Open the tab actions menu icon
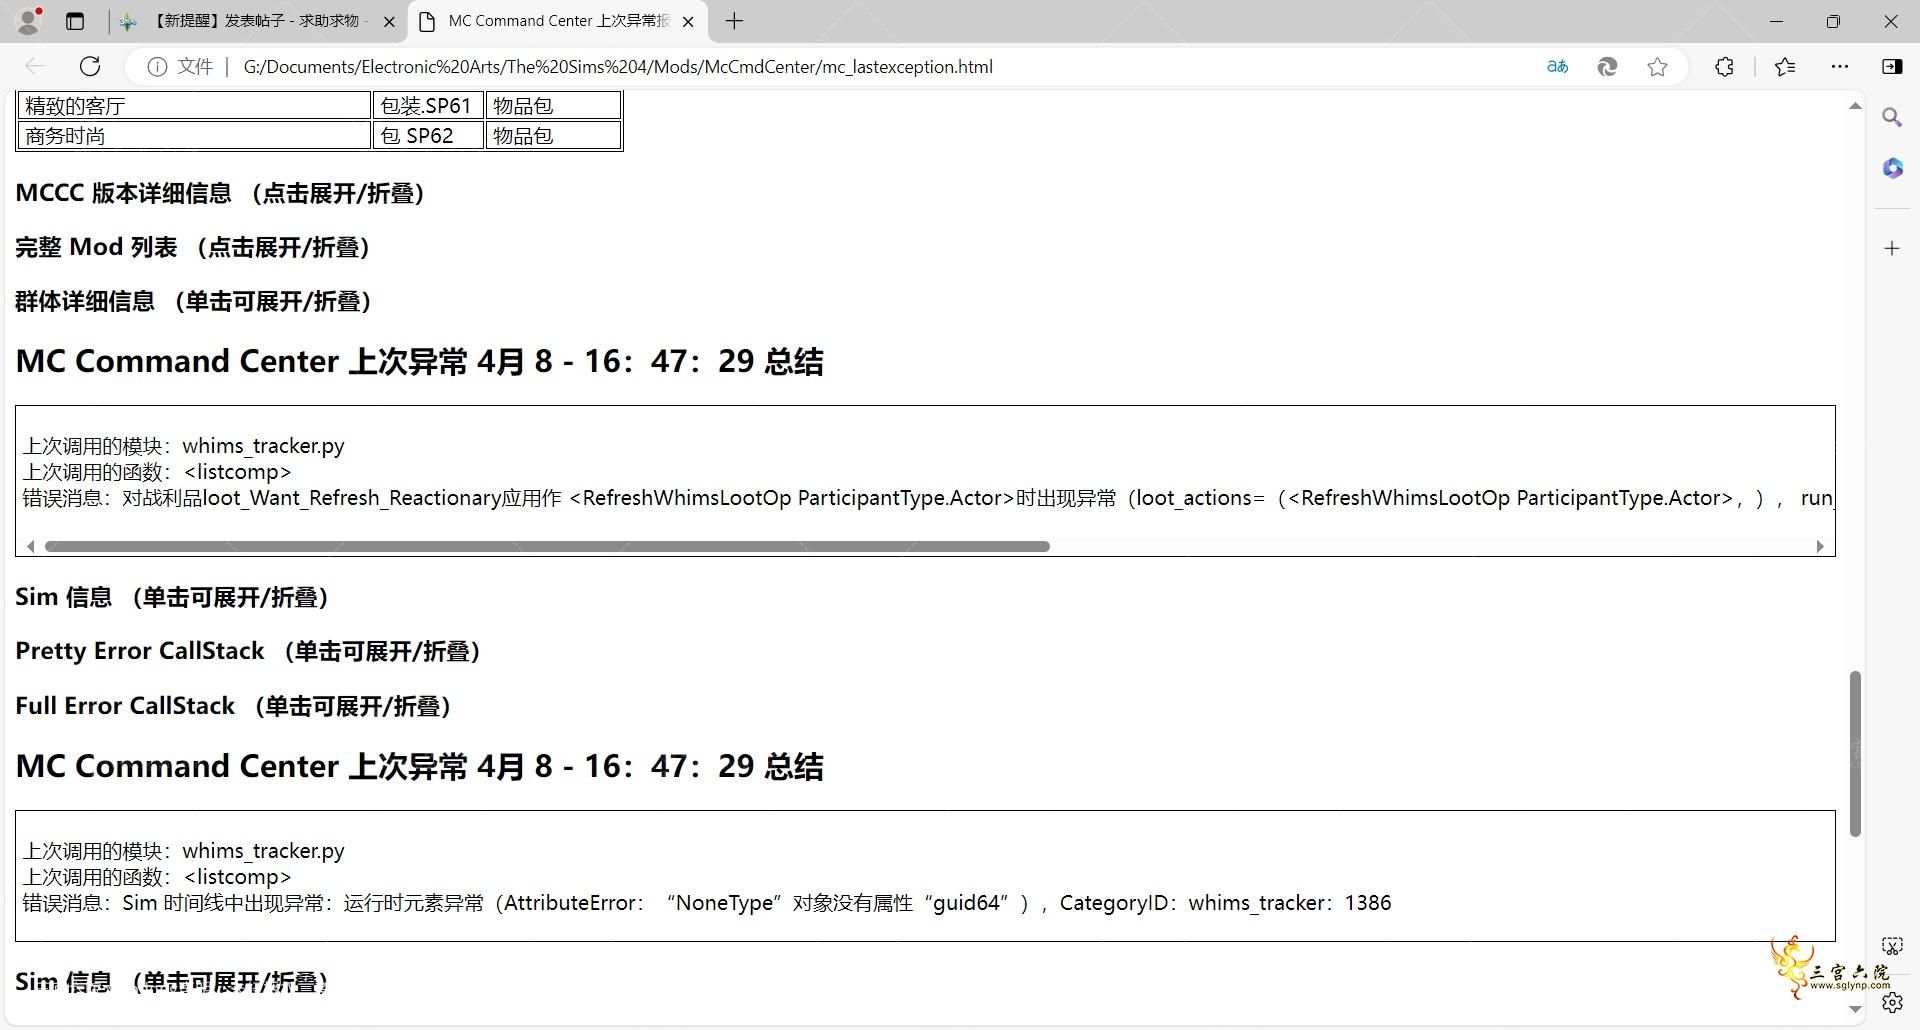This screenshot has width=1920, height=1030. point(75,21)
